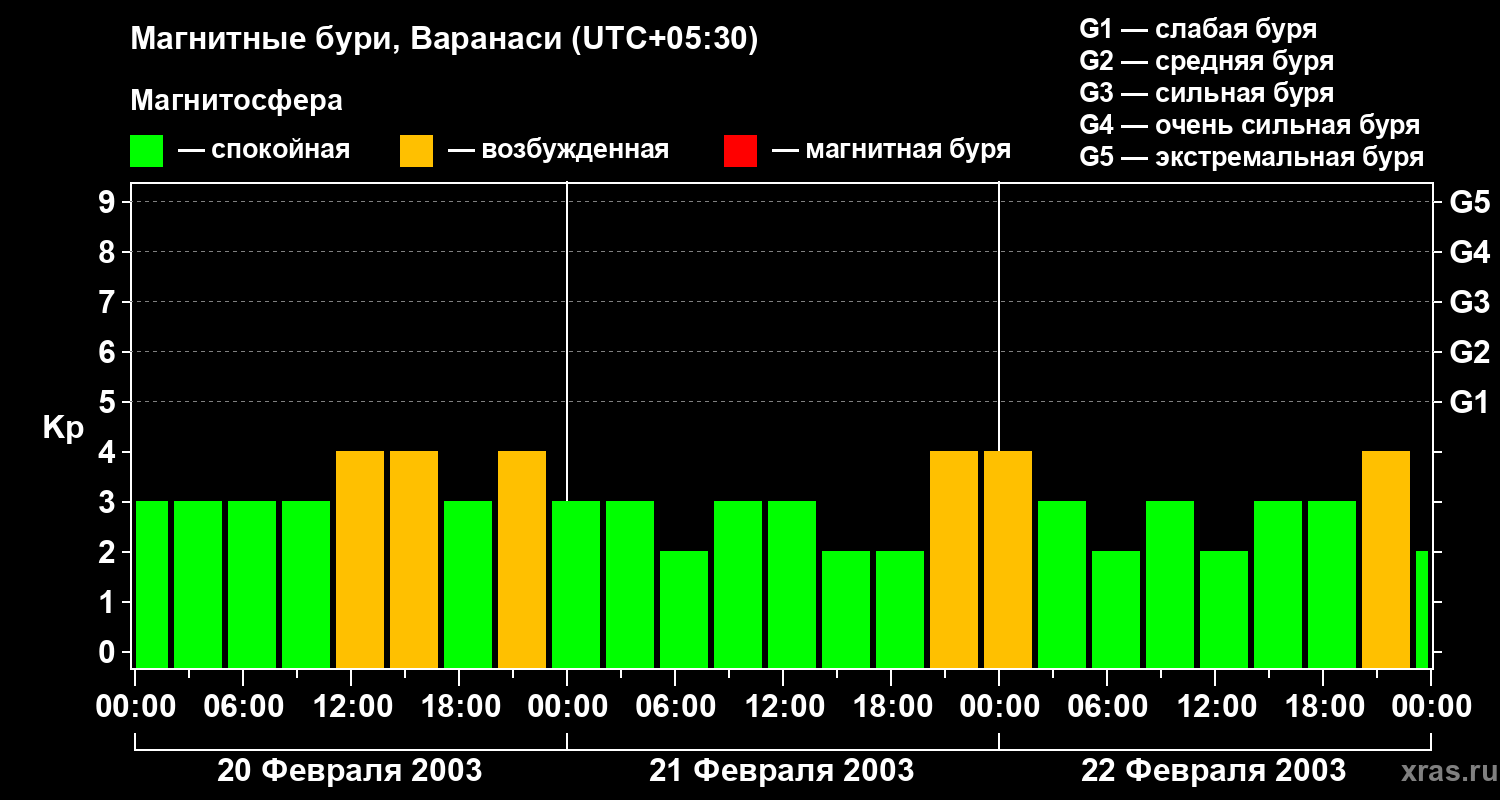The image size is (1500, 800).
Task: Click the '— возбужденная' legend label
Action: [x=558, y=151]
